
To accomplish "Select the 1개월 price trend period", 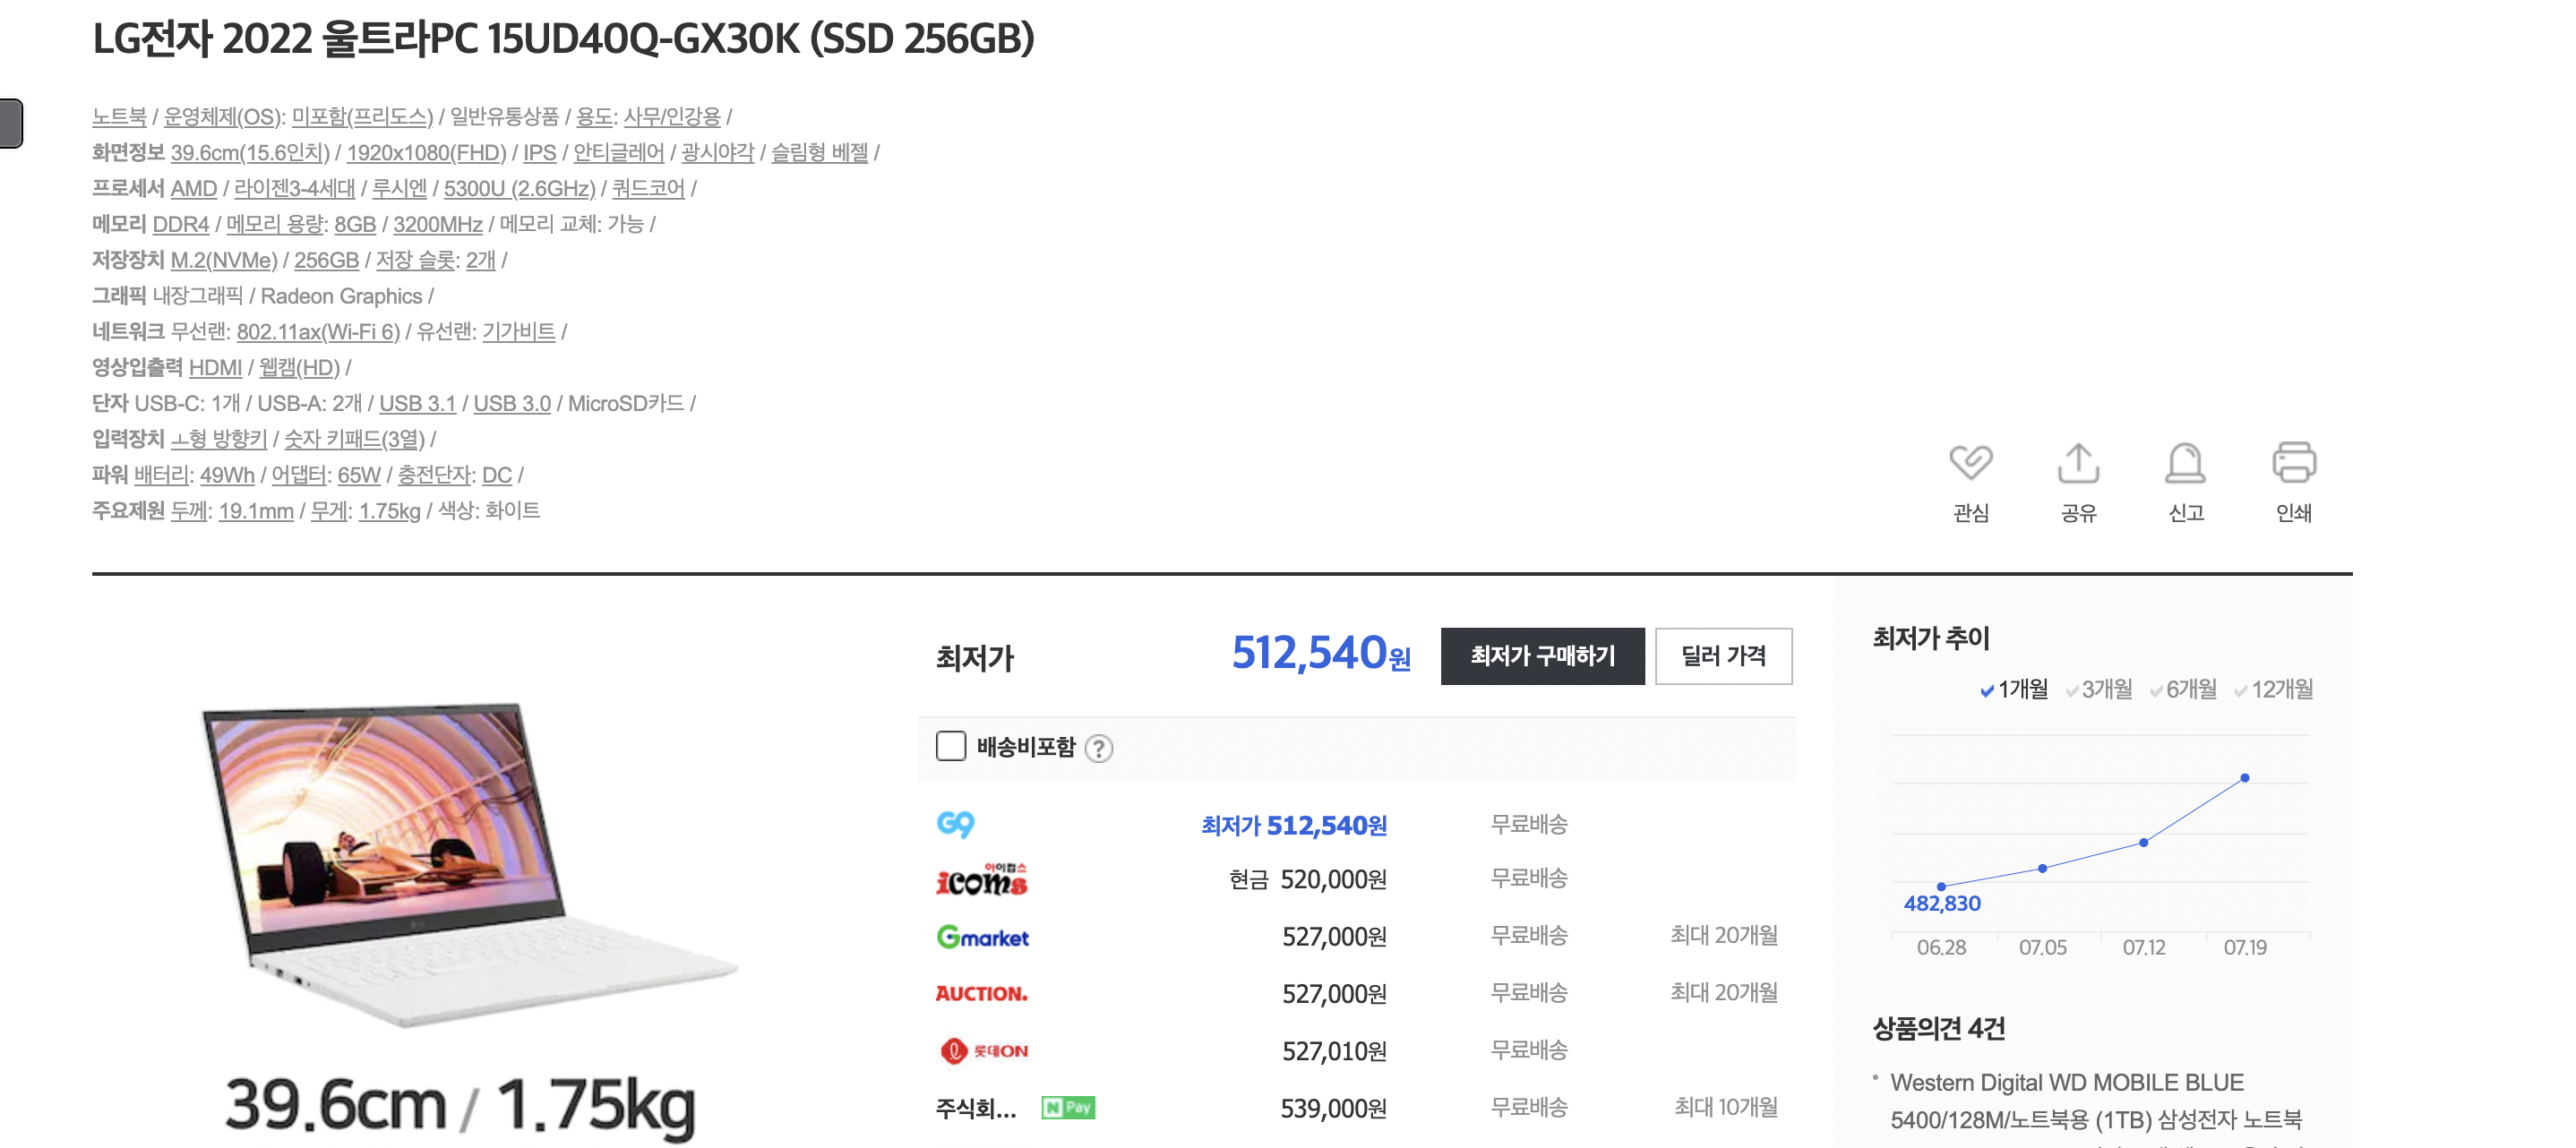I will 2014,689.
